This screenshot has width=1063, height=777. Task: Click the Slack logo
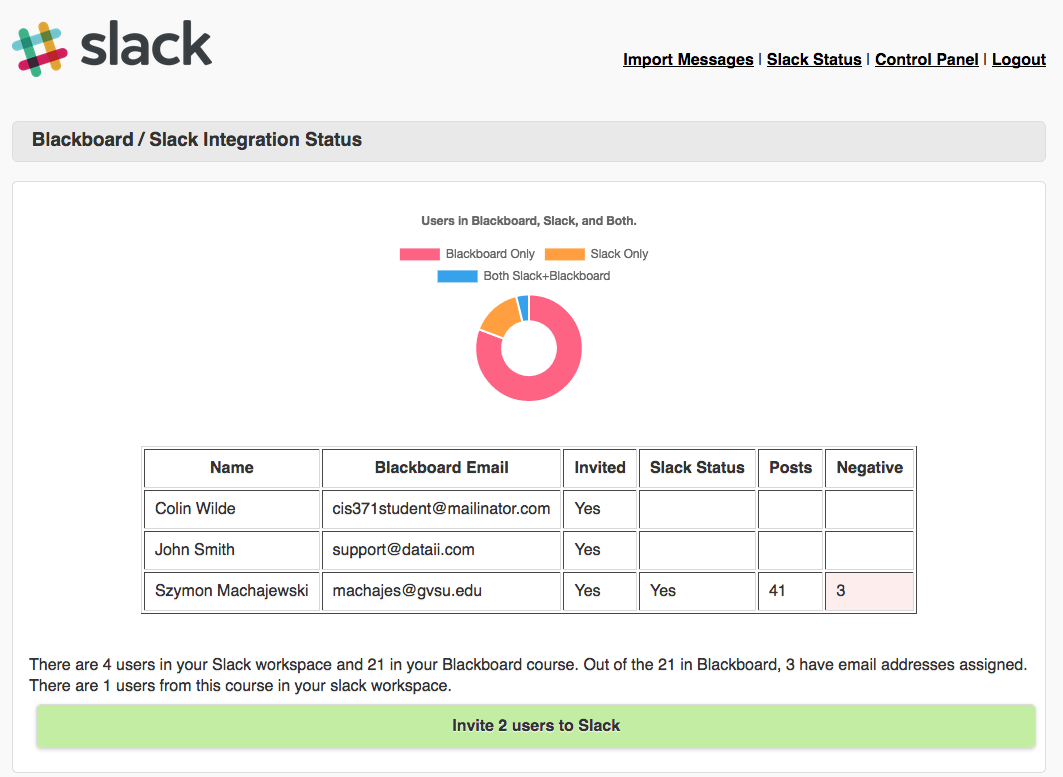pyautogui.click(x=112, y=47)
